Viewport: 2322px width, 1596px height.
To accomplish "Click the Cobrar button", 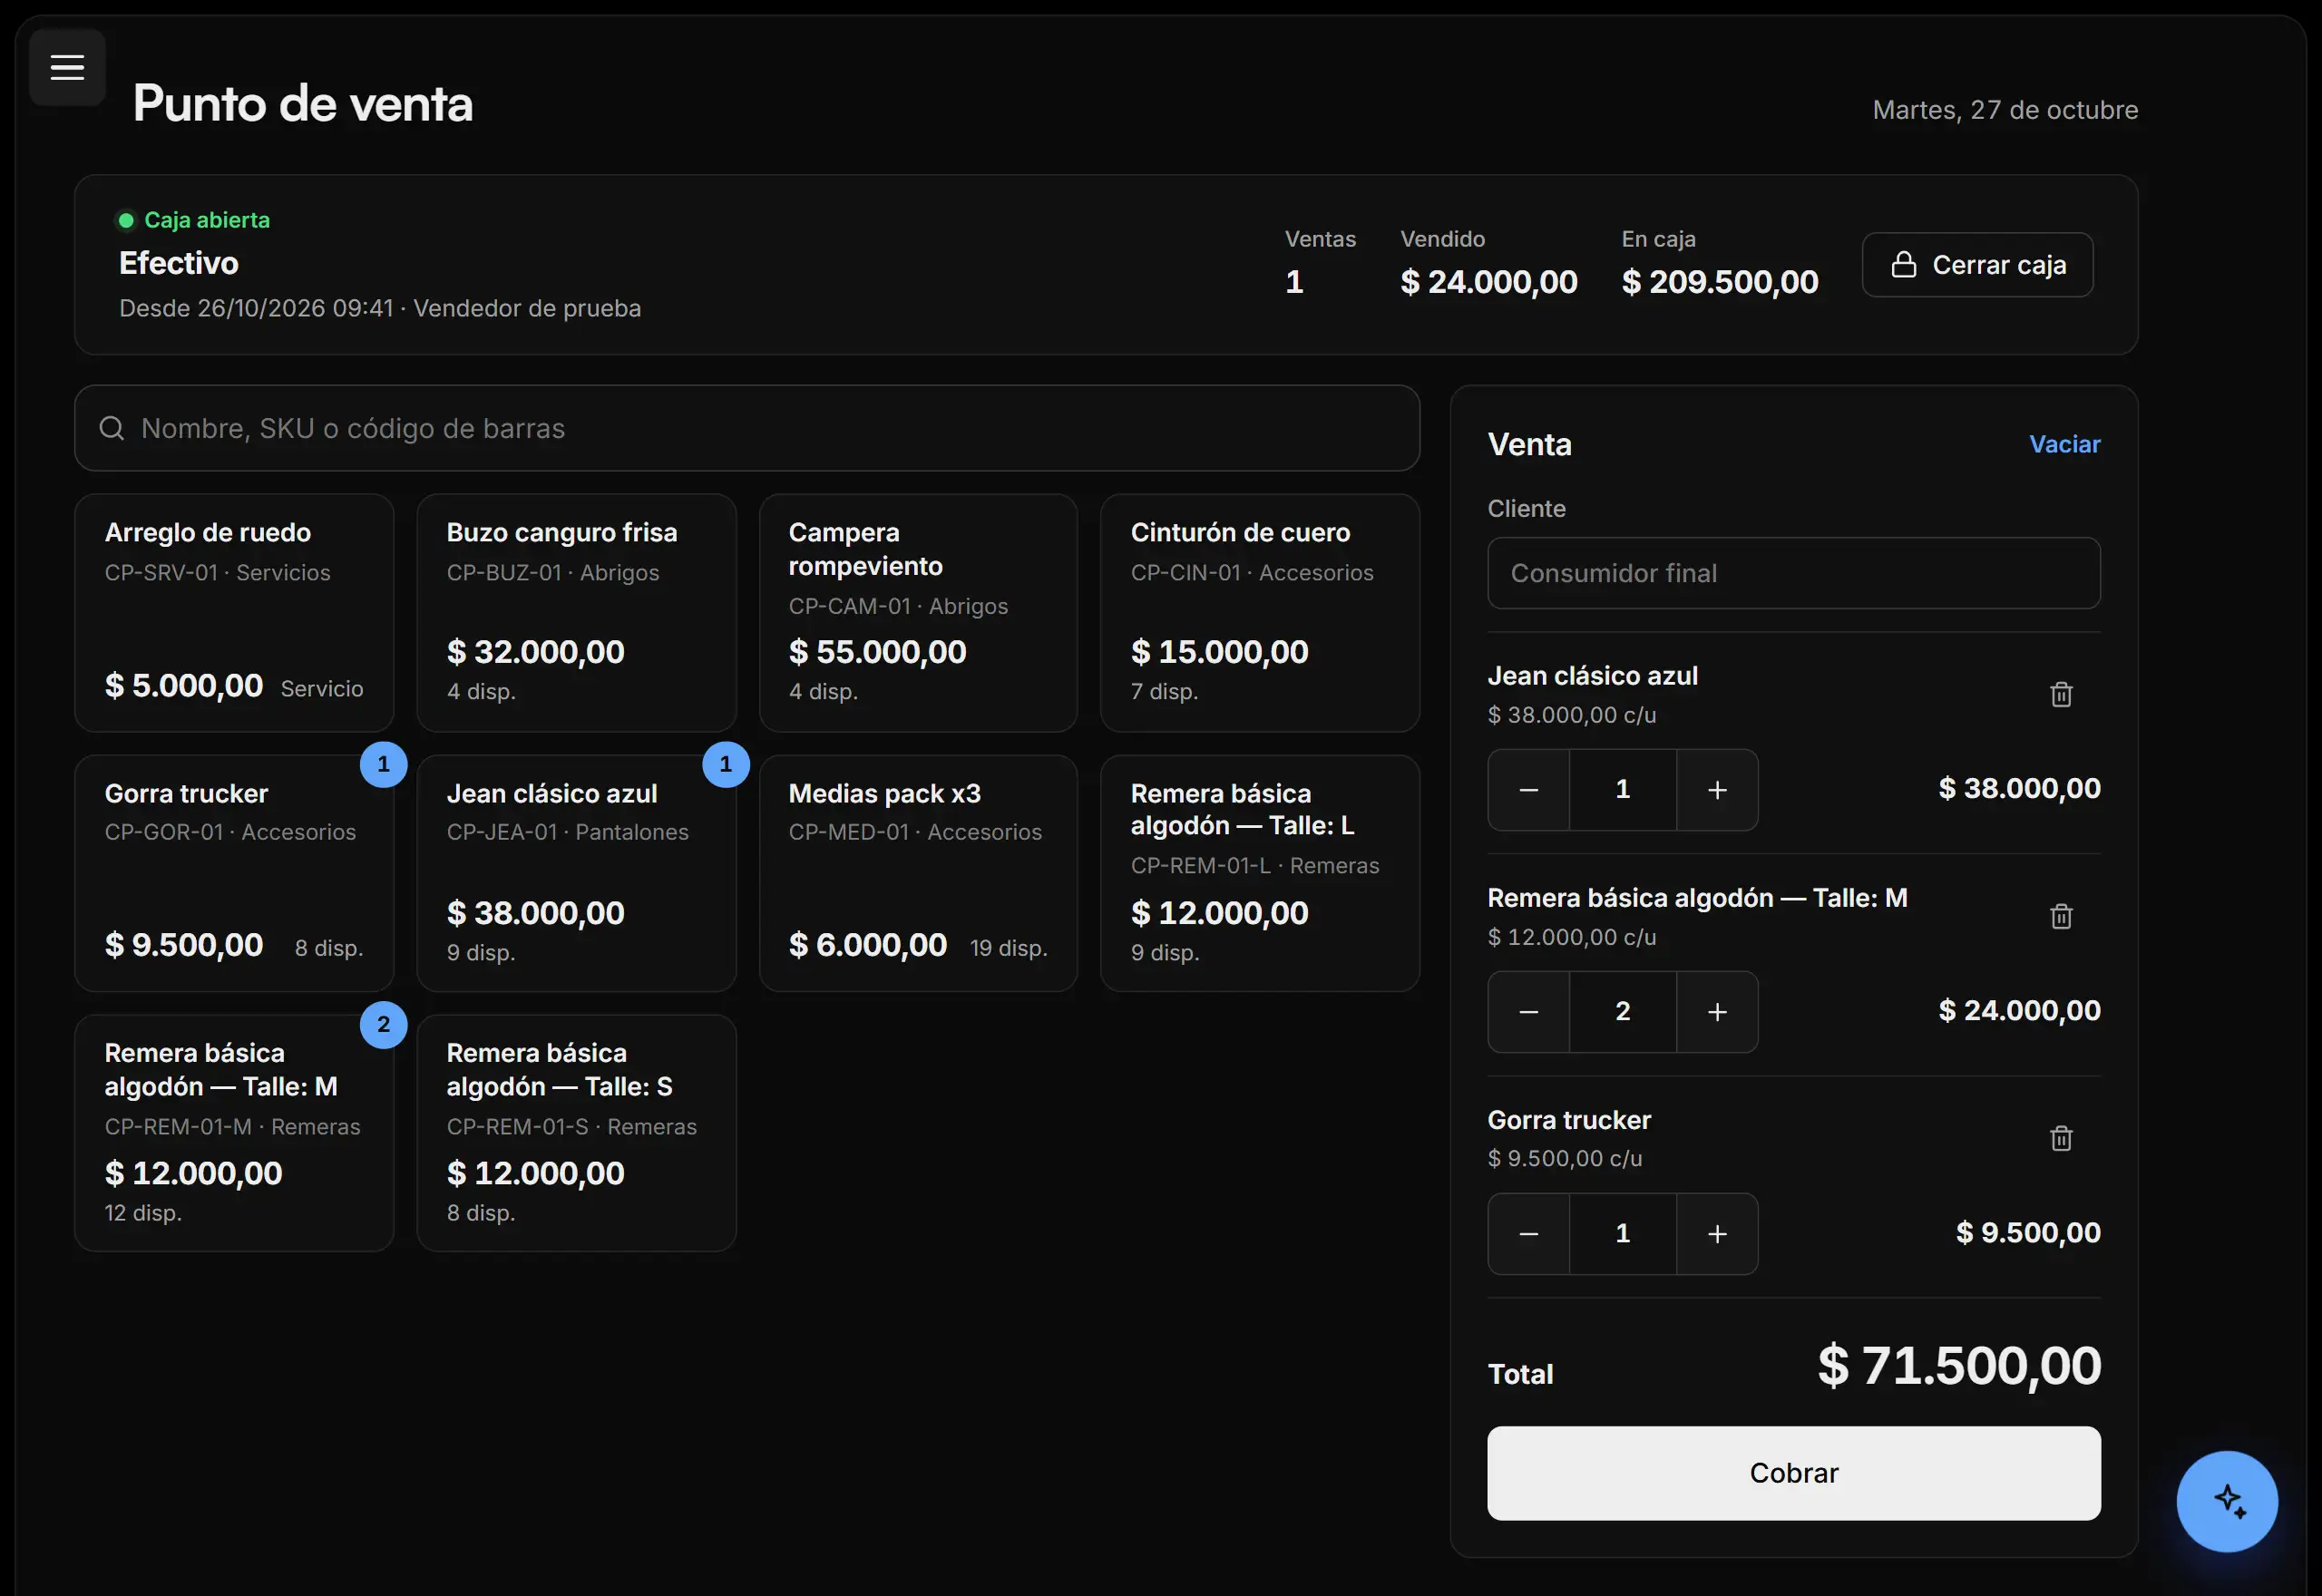I will click(1793, 1473).
